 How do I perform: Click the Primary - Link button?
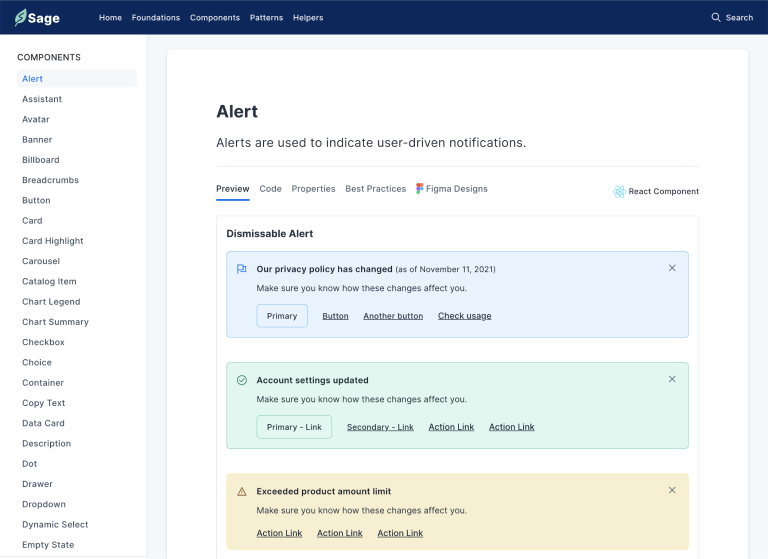click(x=294, y=427)
